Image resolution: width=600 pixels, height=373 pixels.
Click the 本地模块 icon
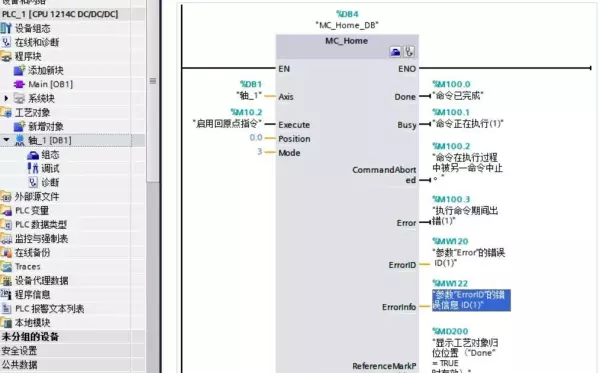6,323
